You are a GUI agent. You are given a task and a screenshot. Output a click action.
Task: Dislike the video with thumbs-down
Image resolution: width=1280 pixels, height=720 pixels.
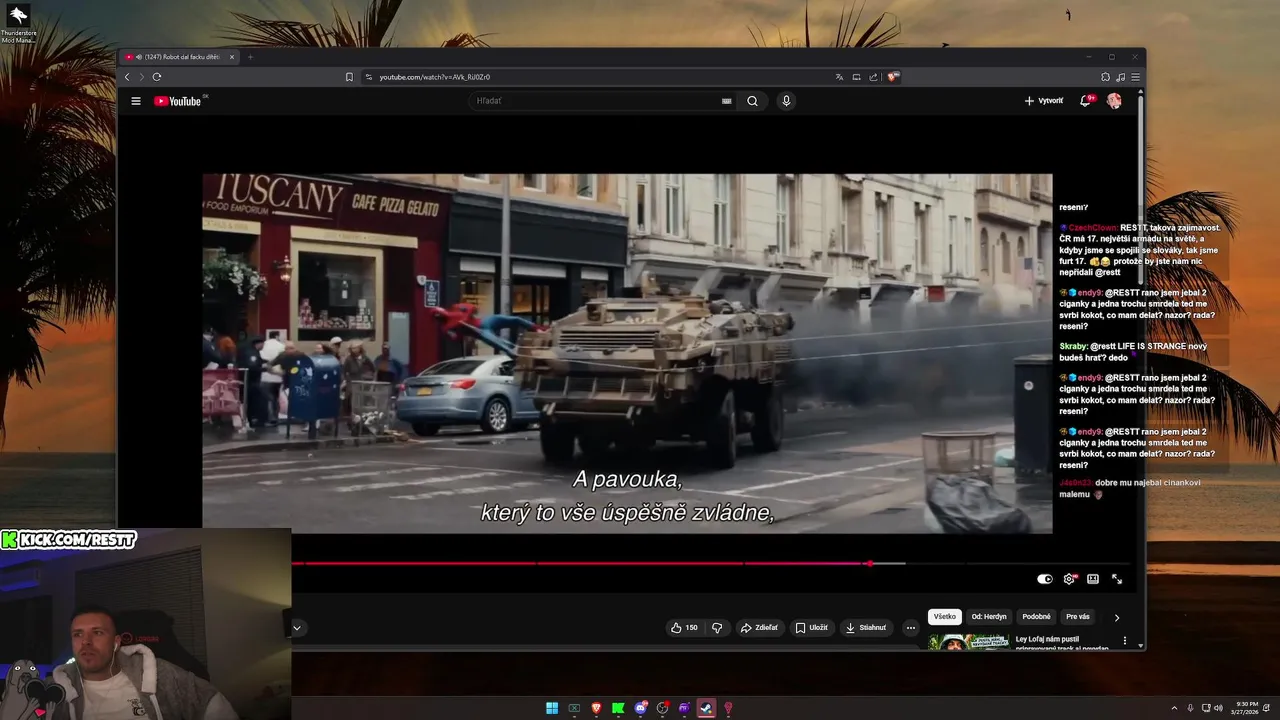point(717,628)
